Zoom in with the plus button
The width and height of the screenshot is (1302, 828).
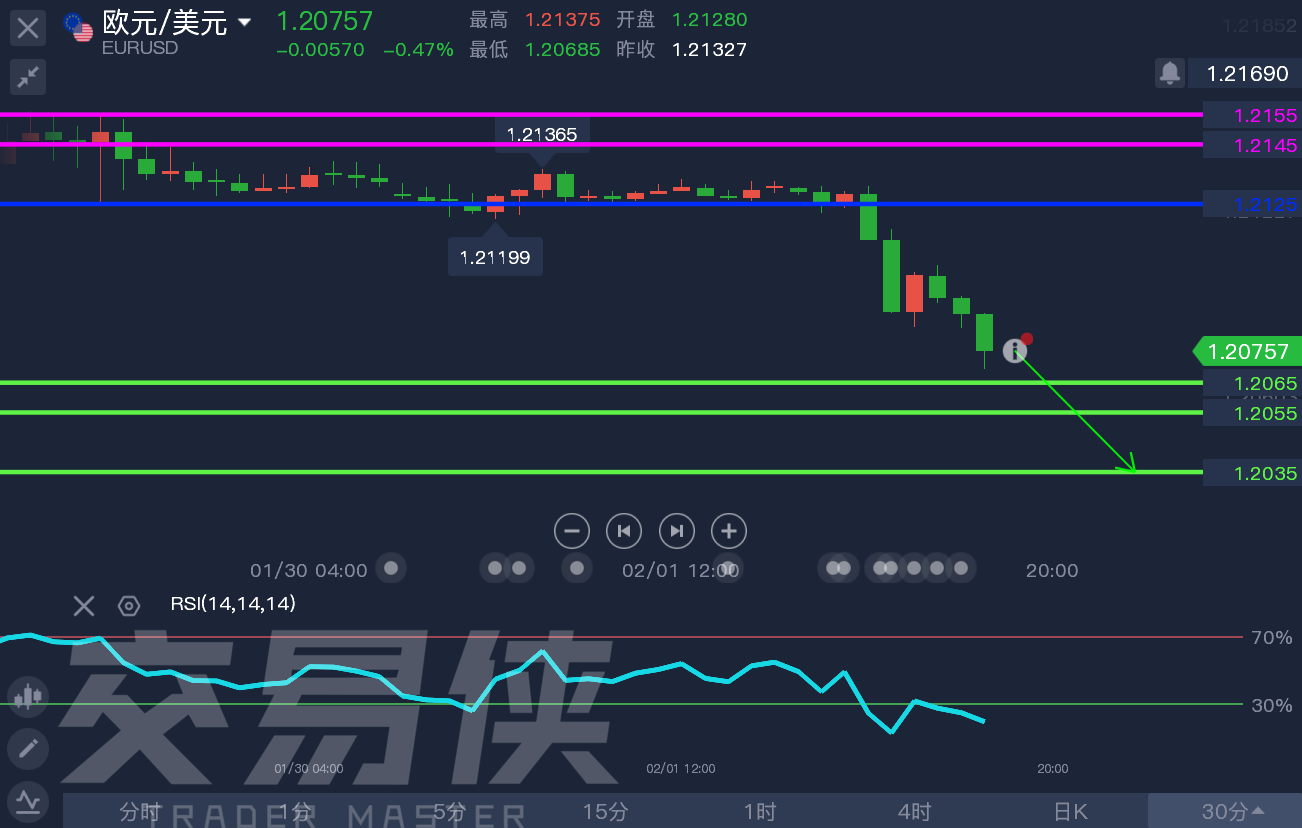point(729,531)
